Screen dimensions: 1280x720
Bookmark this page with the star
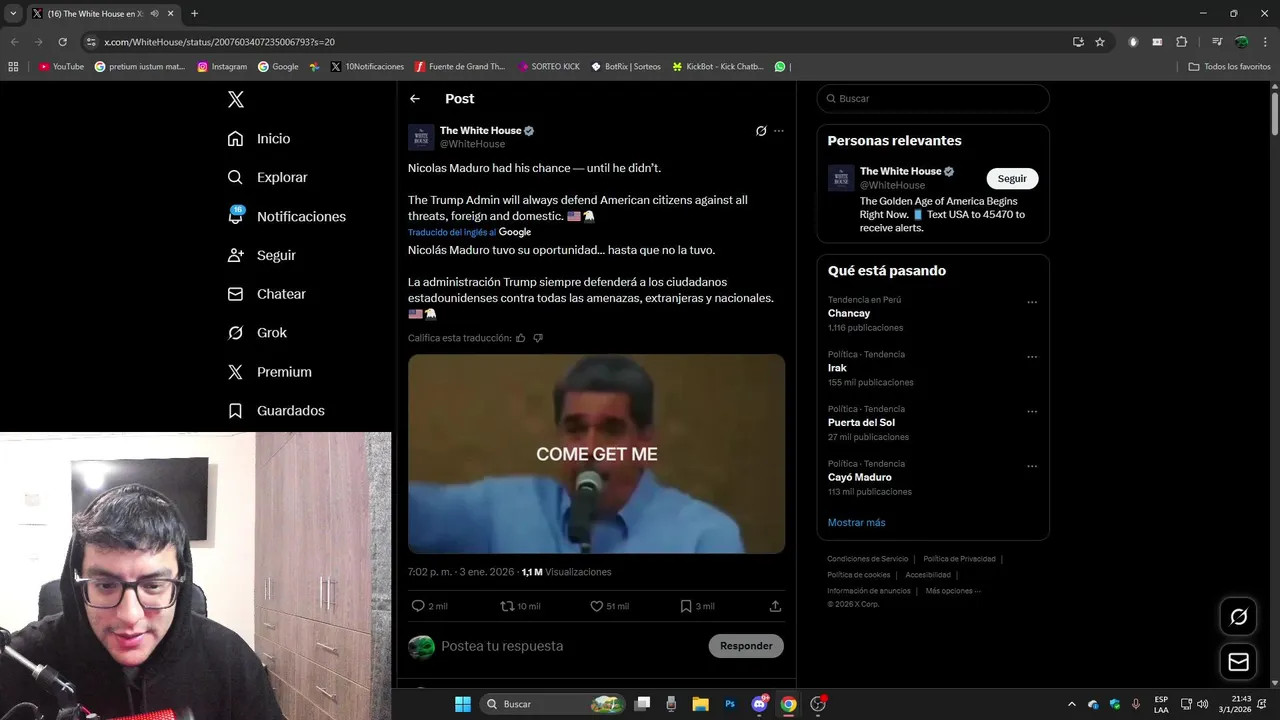pyautogui.click(x=1100, y=42)
